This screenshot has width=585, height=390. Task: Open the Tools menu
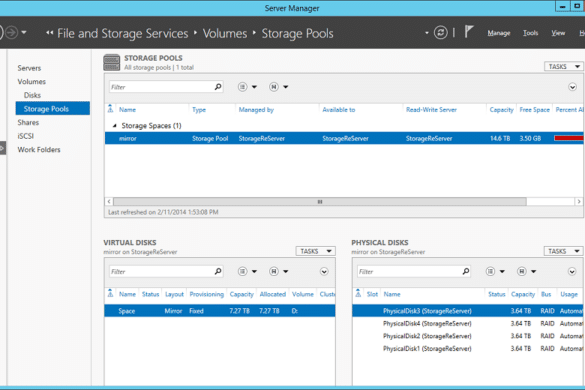click(x=531, y=33)
